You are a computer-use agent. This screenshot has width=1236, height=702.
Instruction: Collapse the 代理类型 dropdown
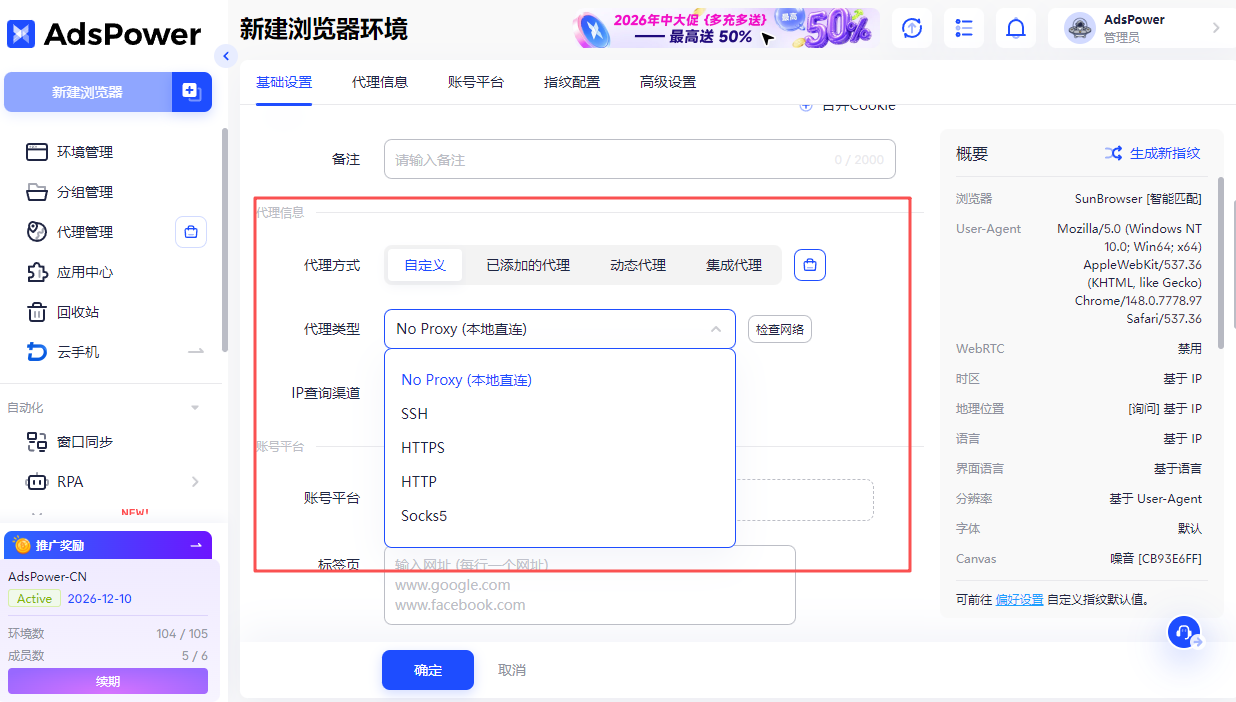716,329
